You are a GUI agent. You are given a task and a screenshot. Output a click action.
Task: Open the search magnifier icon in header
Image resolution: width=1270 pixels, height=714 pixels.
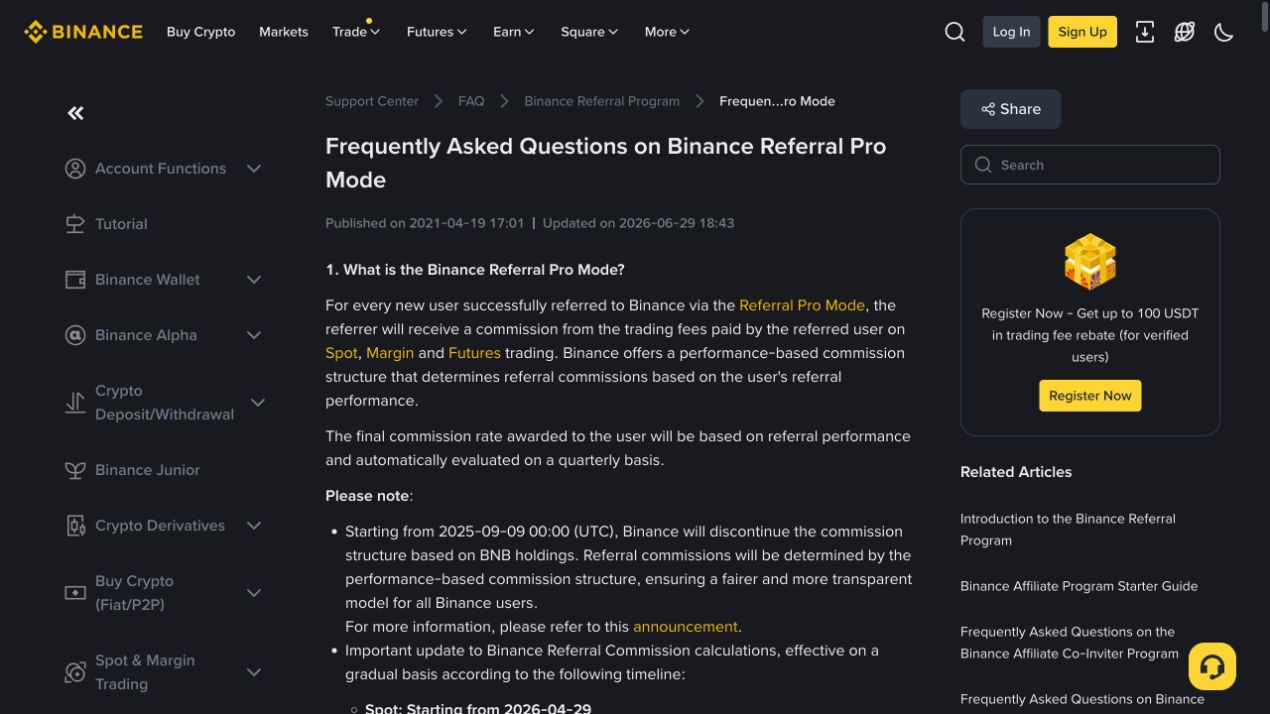click(x=955, y=32)
